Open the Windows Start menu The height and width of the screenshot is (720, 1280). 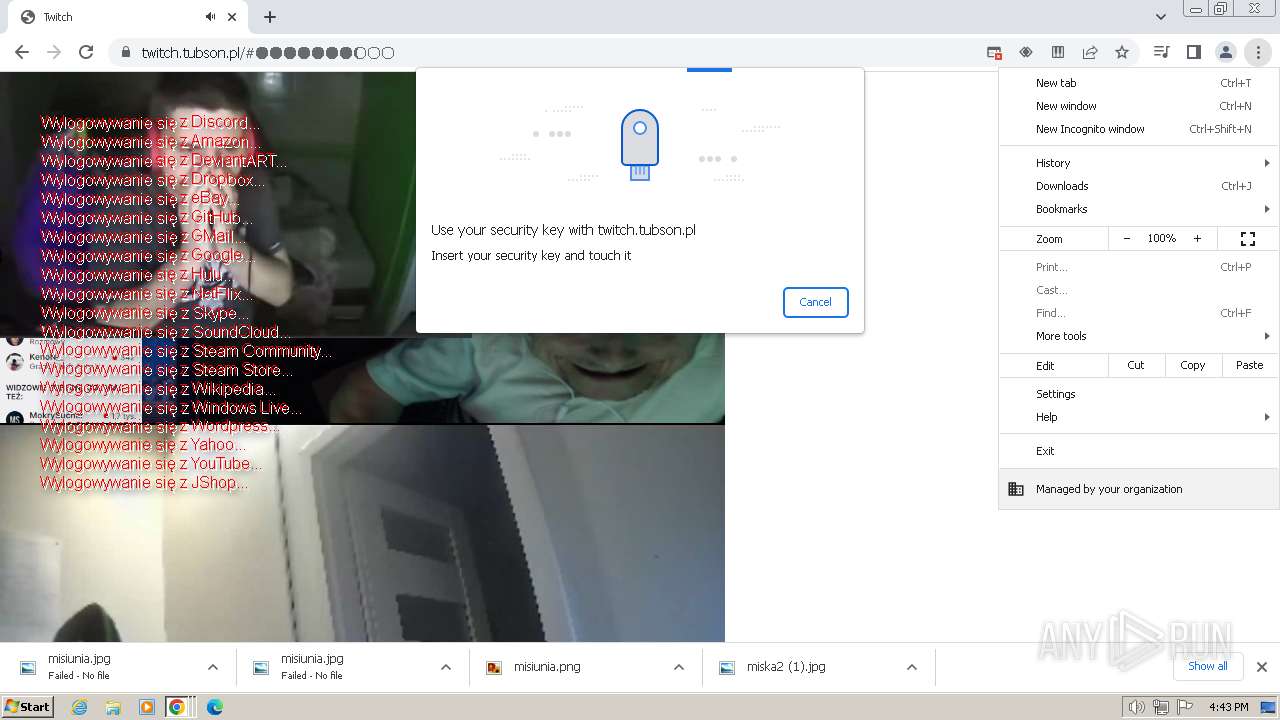[x=28, y=707]
